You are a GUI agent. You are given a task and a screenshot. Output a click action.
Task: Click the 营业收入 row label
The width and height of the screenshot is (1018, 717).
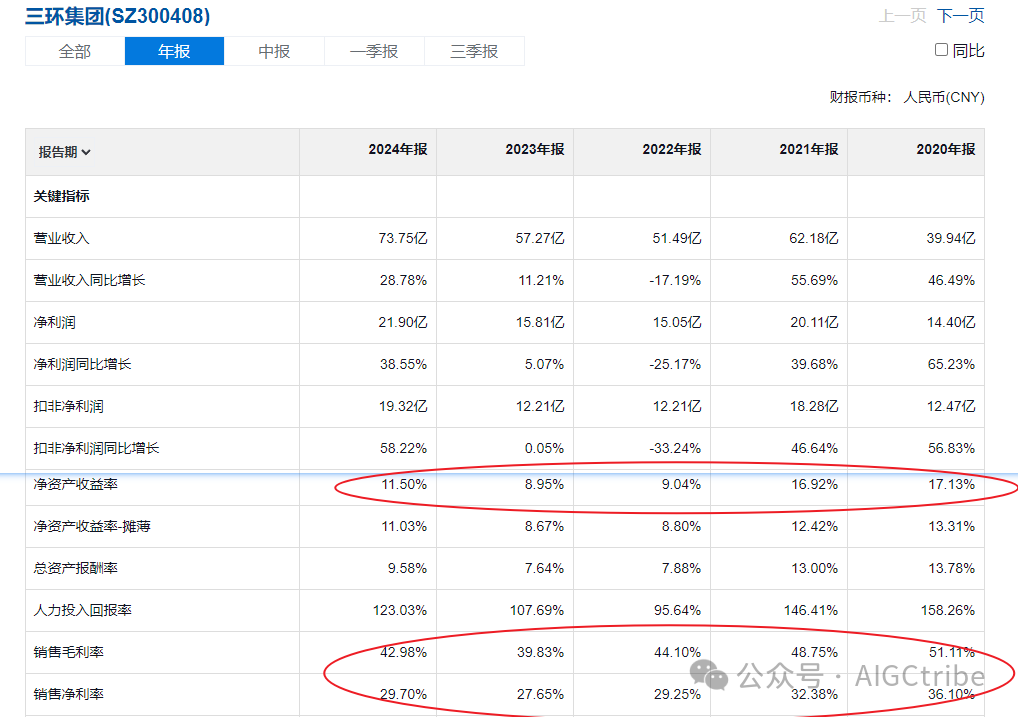(x=61, y=238)
